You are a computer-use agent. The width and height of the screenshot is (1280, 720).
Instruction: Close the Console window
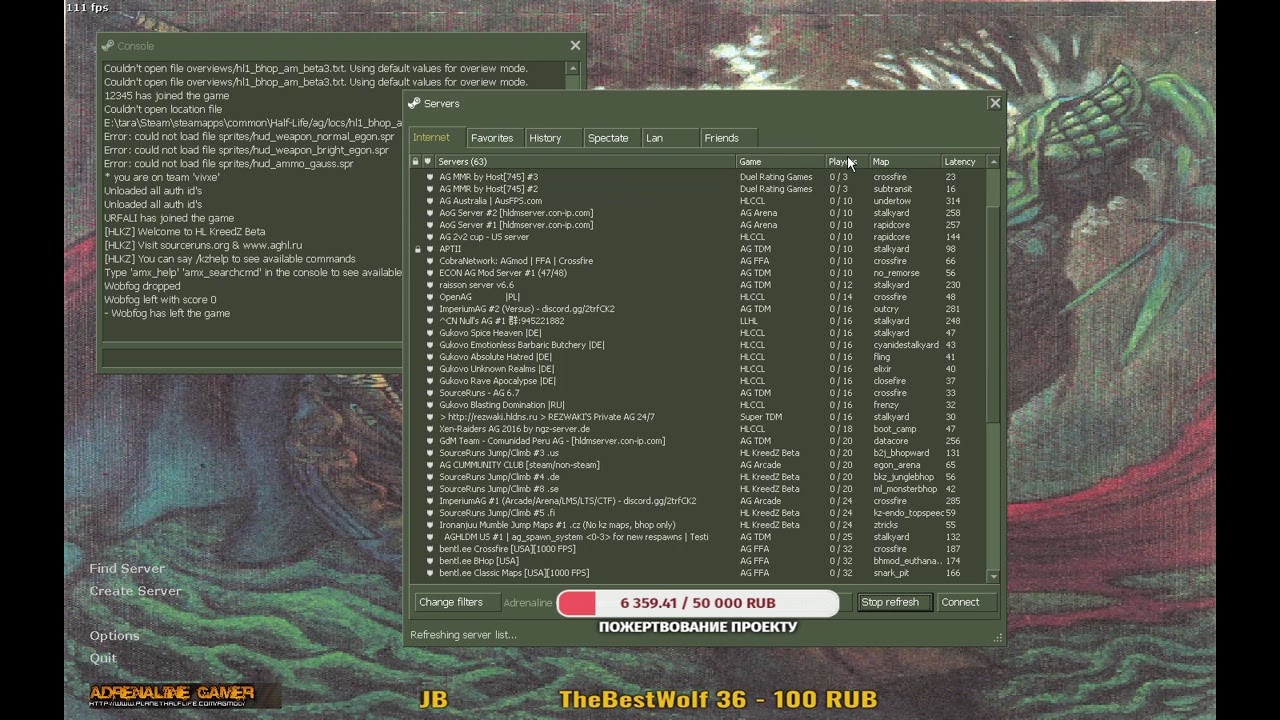click(x=575, y=45)
